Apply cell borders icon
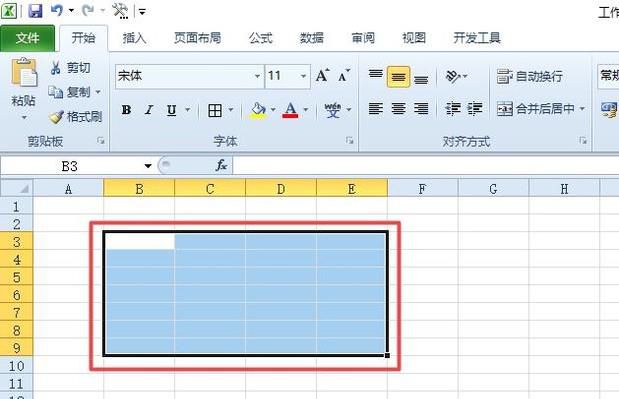 [215, 110]
